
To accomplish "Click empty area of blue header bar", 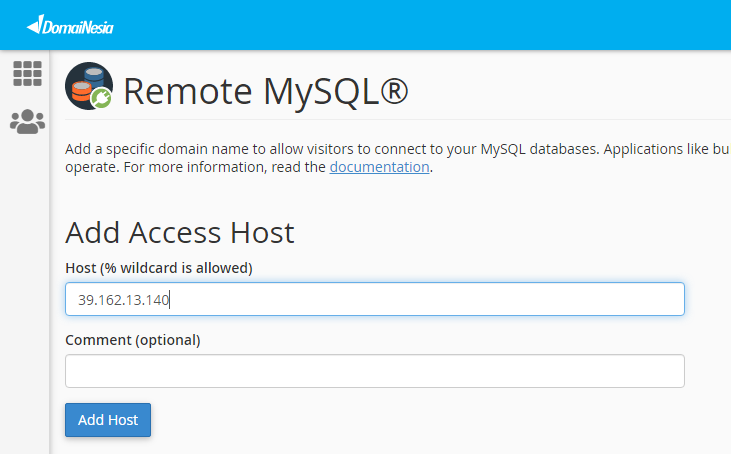I will pyautogui.click(x=450, y=25).
